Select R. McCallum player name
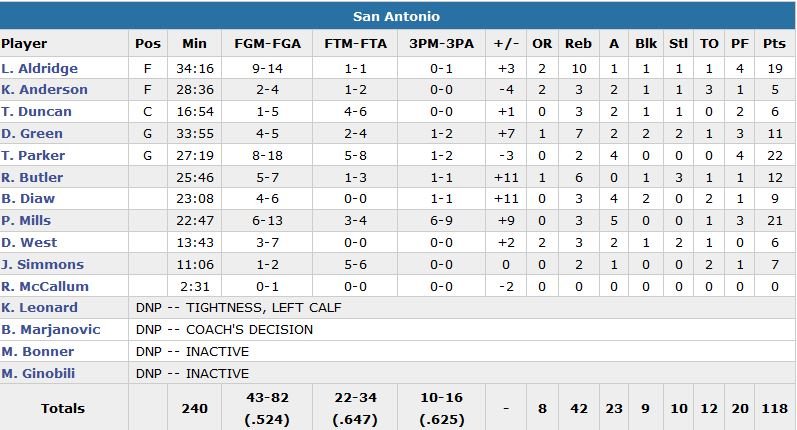The height and width of the screenshot is (430, 797). (45, 287)
